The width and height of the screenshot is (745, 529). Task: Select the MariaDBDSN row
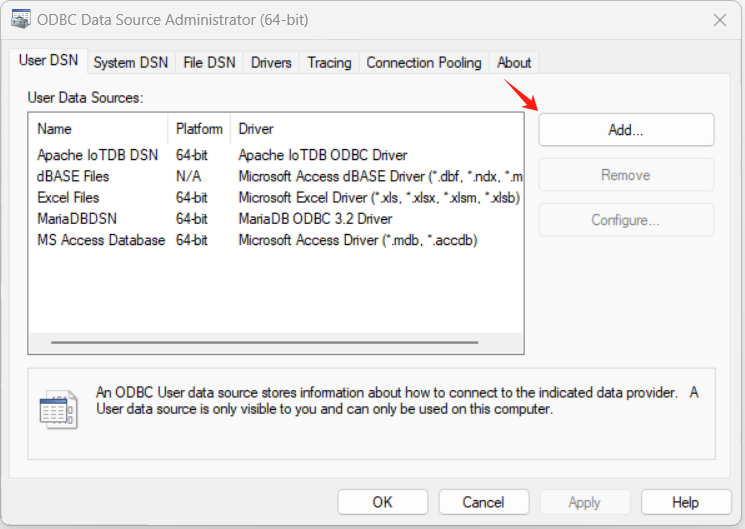pos(75,218)
